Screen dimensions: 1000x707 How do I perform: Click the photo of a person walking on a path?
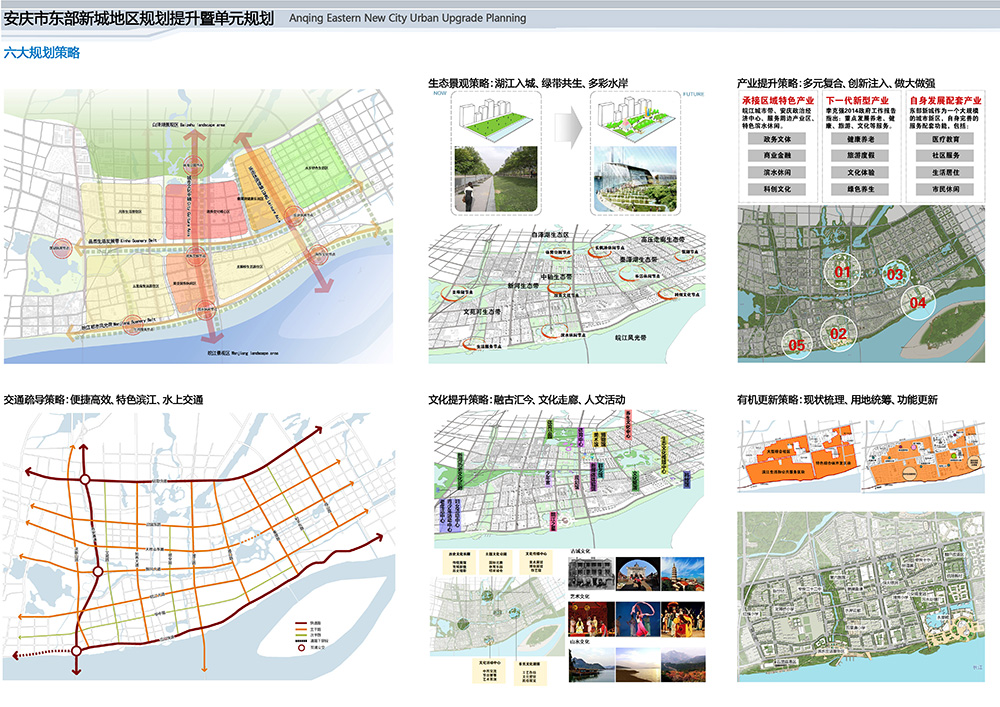(x=496, y=179)
